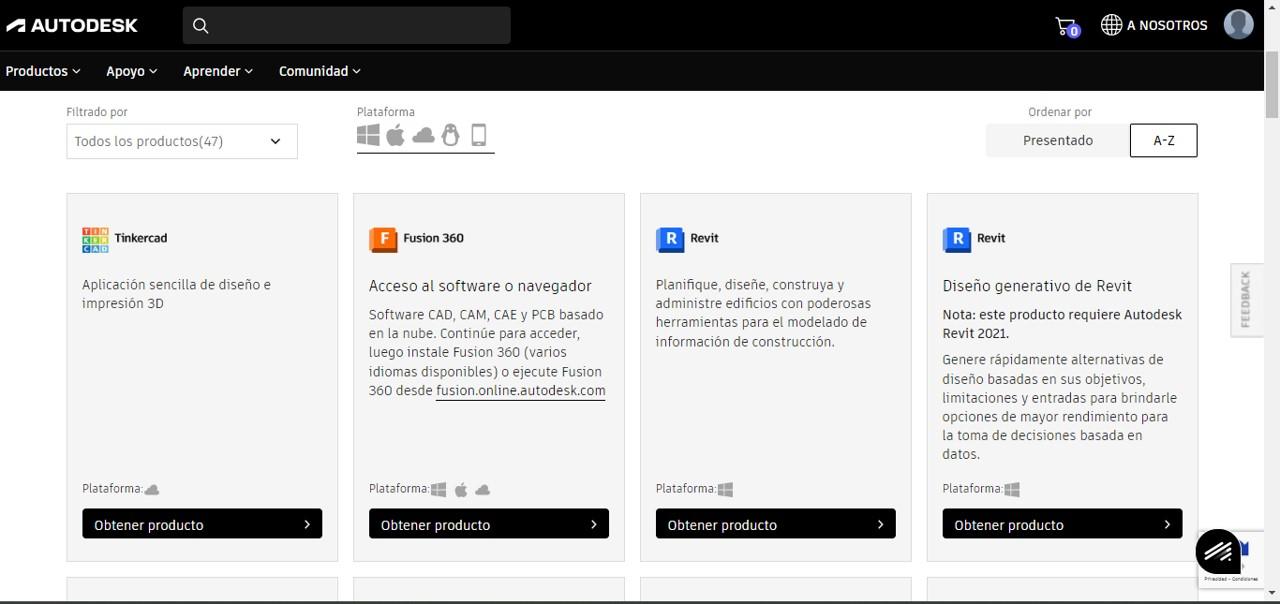1280x604 pixels.
Task: Open the Aprender menu
Action: click(x=218, y=71)
